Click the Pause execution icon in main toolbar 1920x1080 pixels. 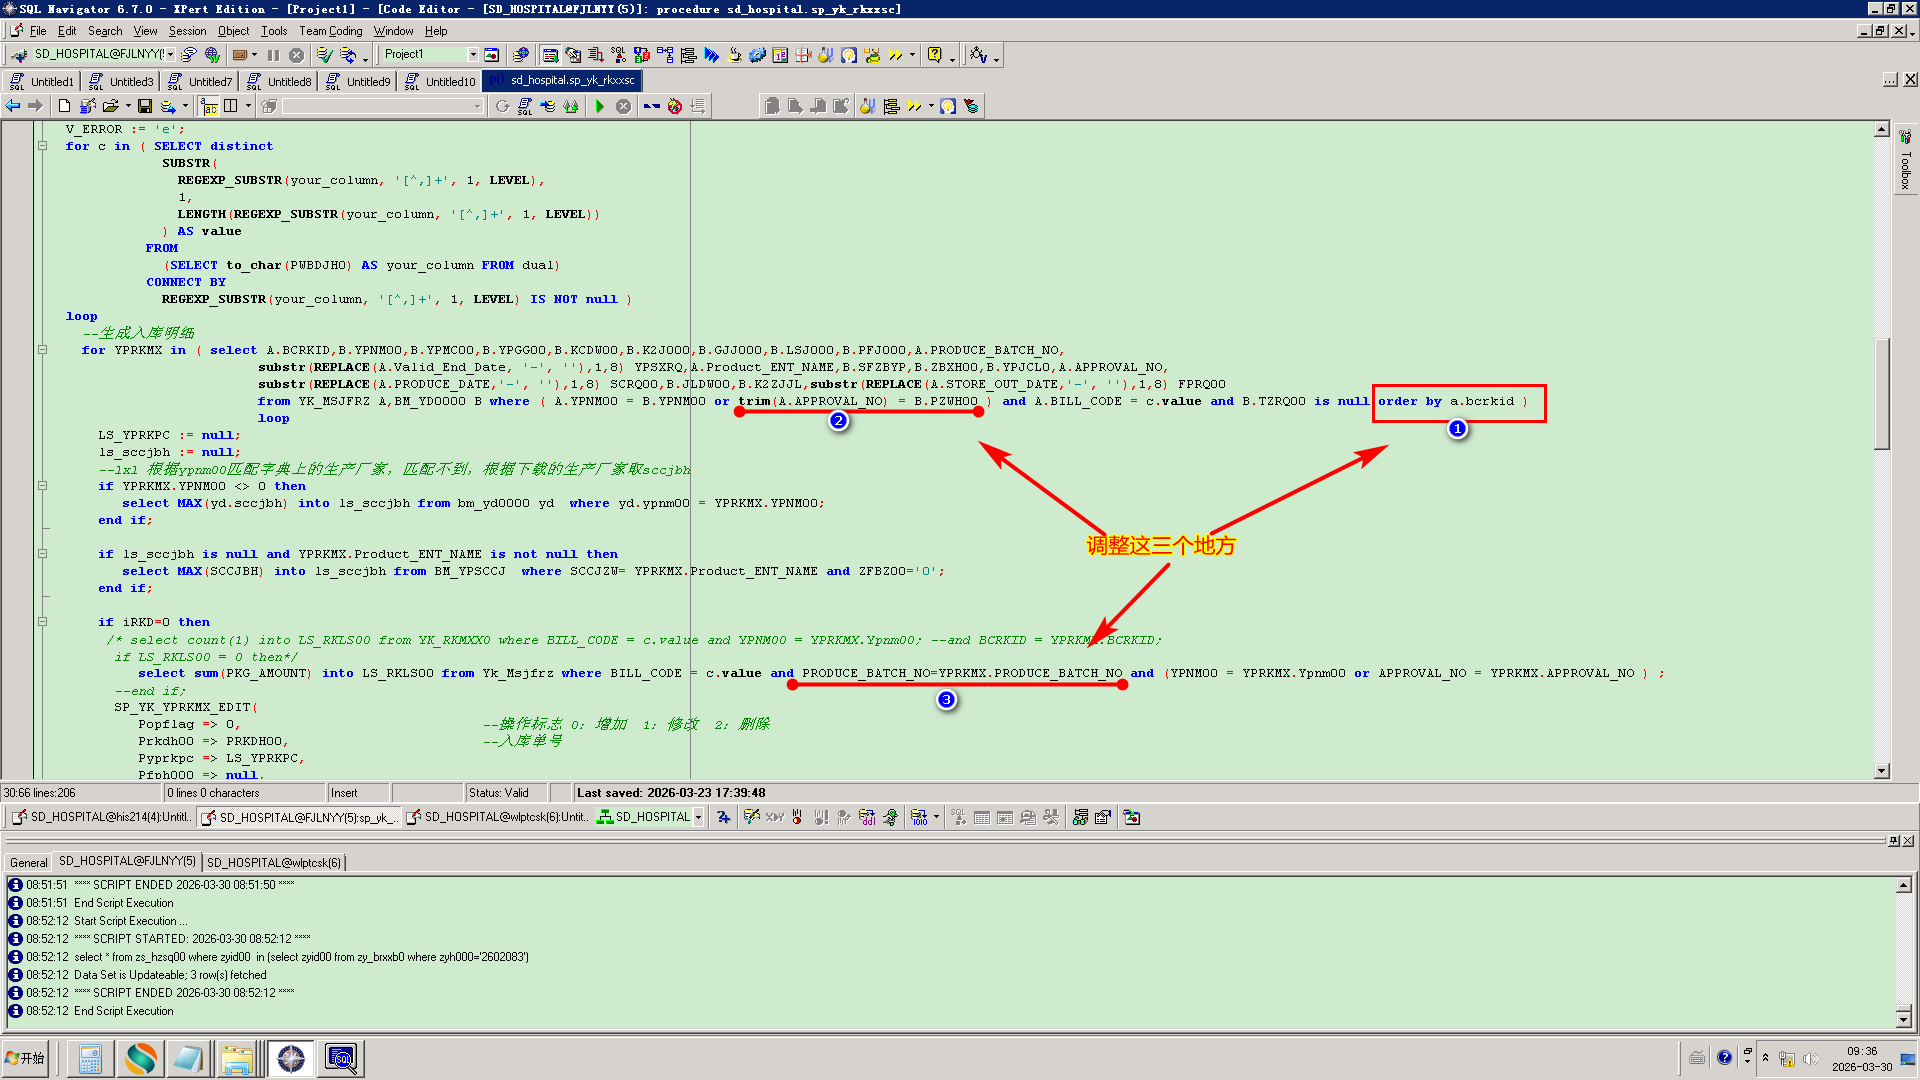(x=273, y=55)
